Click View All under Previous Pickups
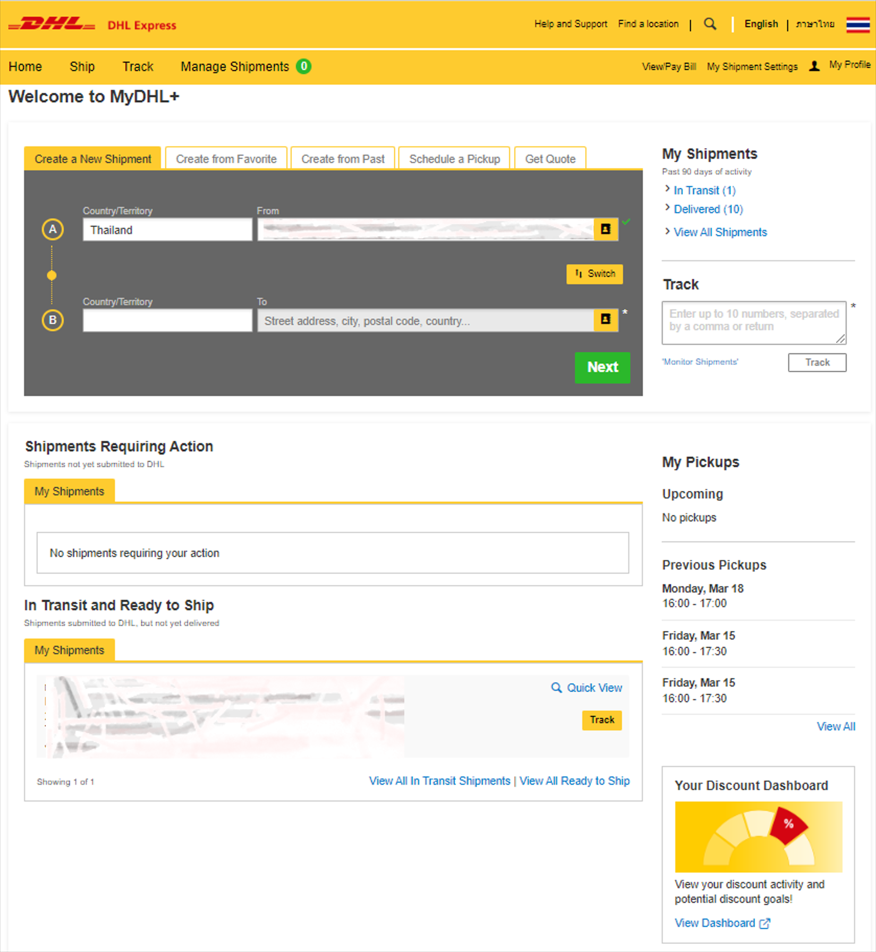 click(x=836, y=727)
